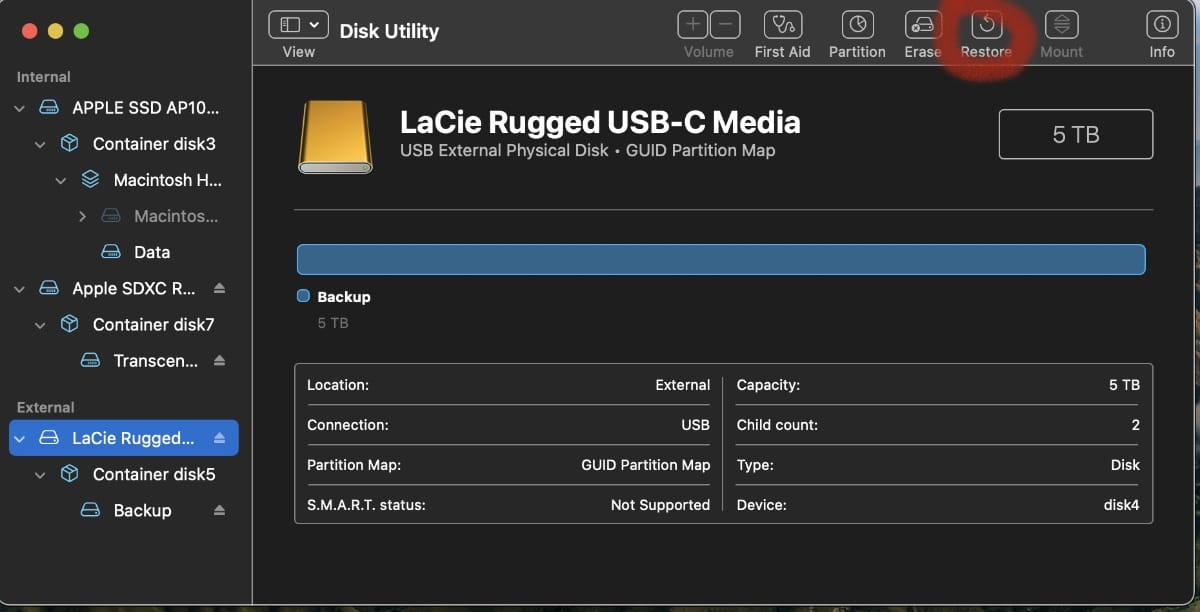
Task: Select Container disk7 in sidebar
Action: coord(153,324)
